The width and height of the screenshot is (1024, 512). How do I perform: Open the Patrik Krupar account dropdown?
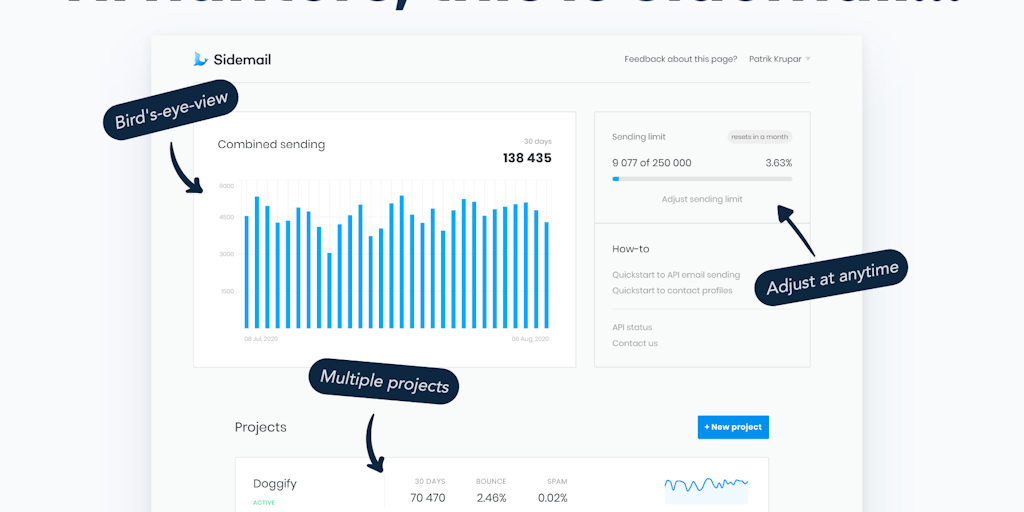(x=779, y=59)
